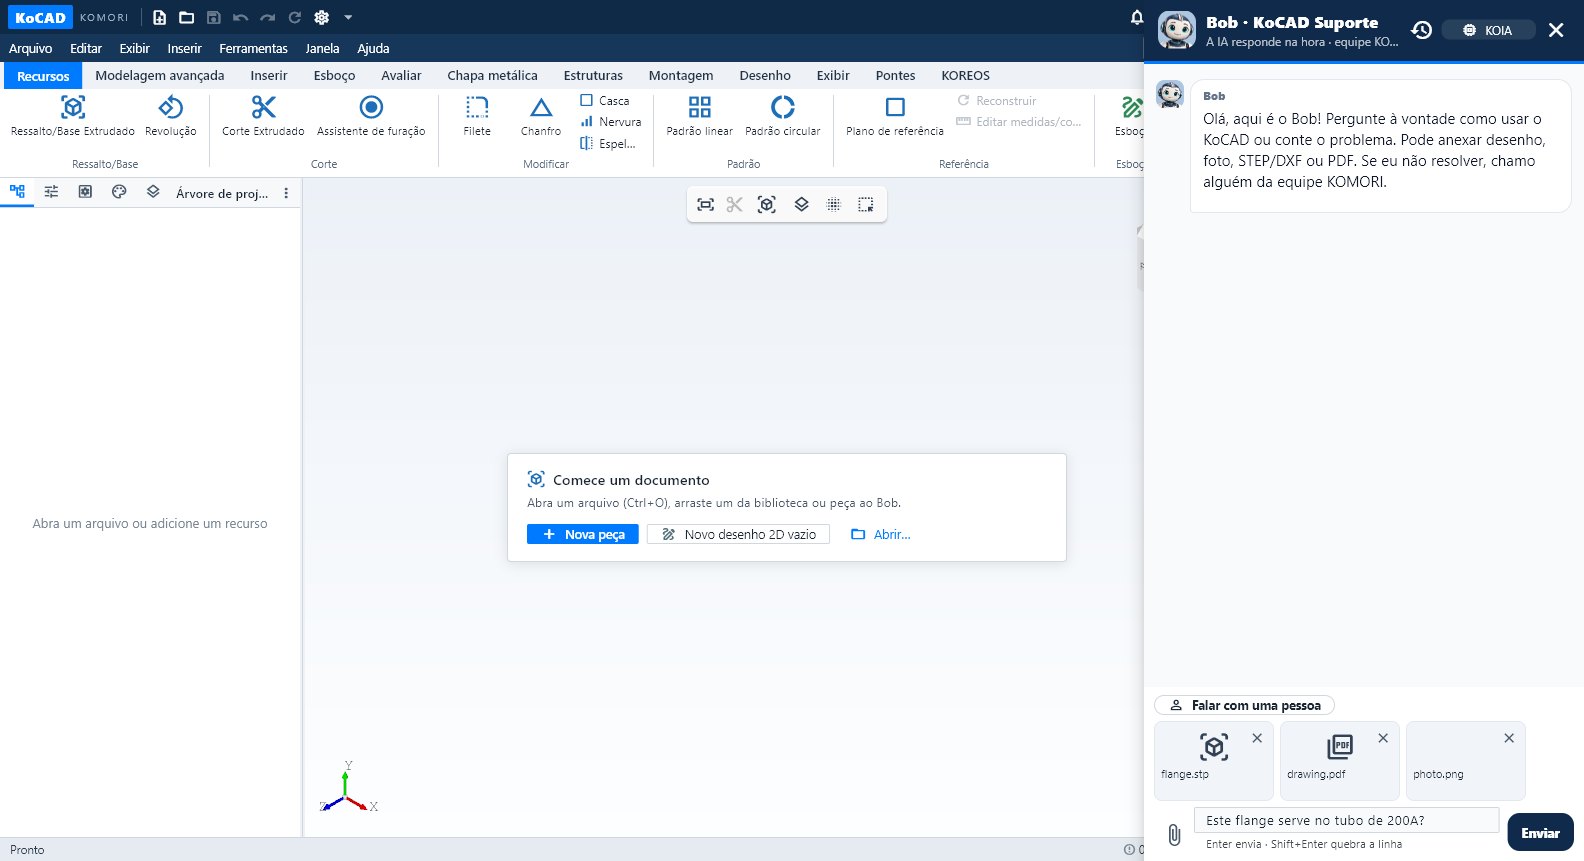This screenshot has width=1584, height=861.
Task: Click the layers icon in view toolbar
Action: (x=801, y=204)
